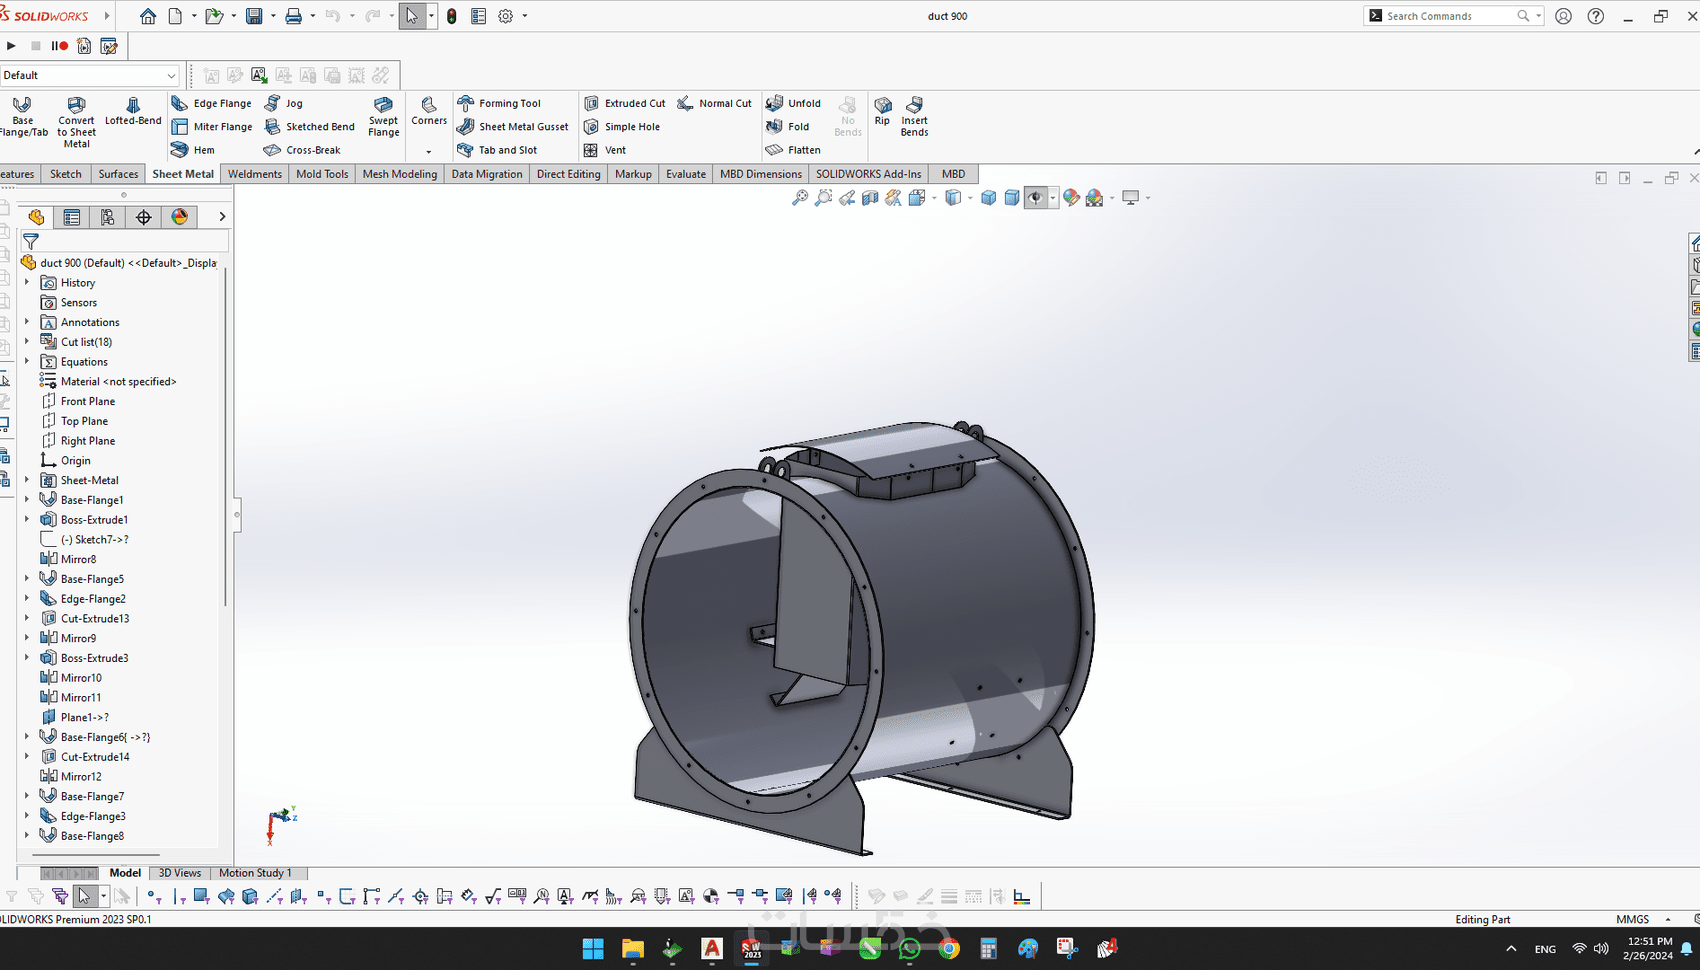Switch to the 3D Views tab
1700x970 pixels.
[180, 873]
